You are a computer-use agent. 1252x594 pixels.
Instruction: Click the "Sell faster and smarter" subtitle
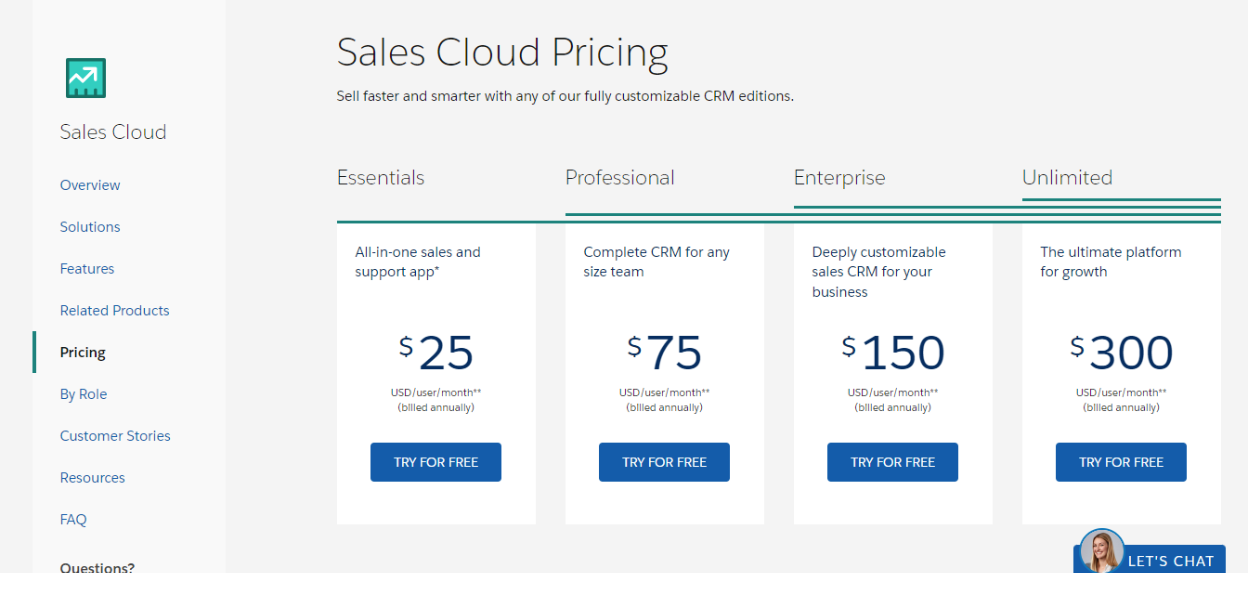point(565,96)
